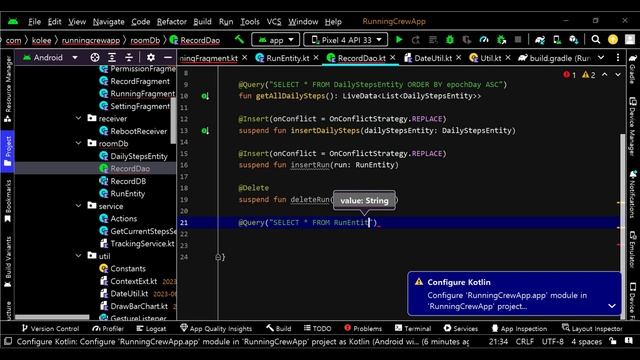Toggle Bookmarks side panel

[x=7, y=201]
